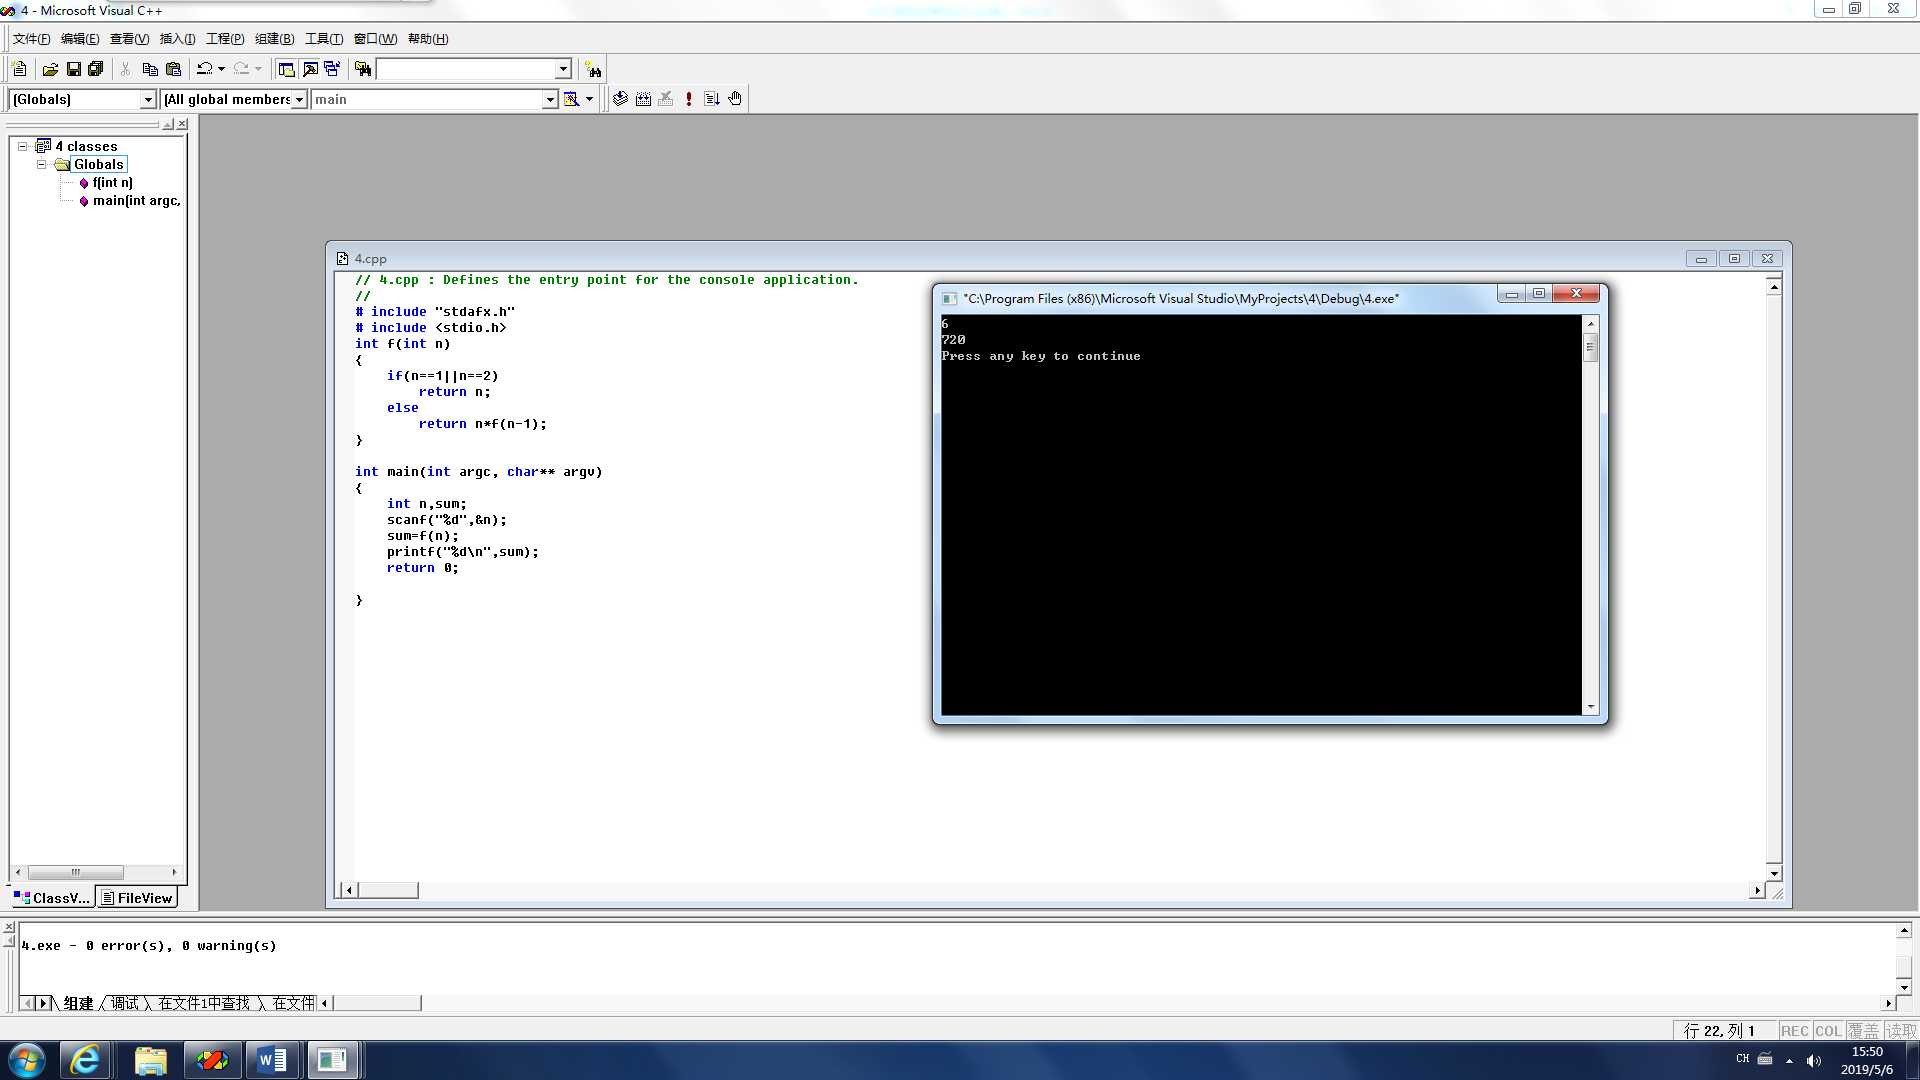Open Internet Explorer from taskbar
Viewport: 1920px width, 1080px height.
tap(85, 1060)
